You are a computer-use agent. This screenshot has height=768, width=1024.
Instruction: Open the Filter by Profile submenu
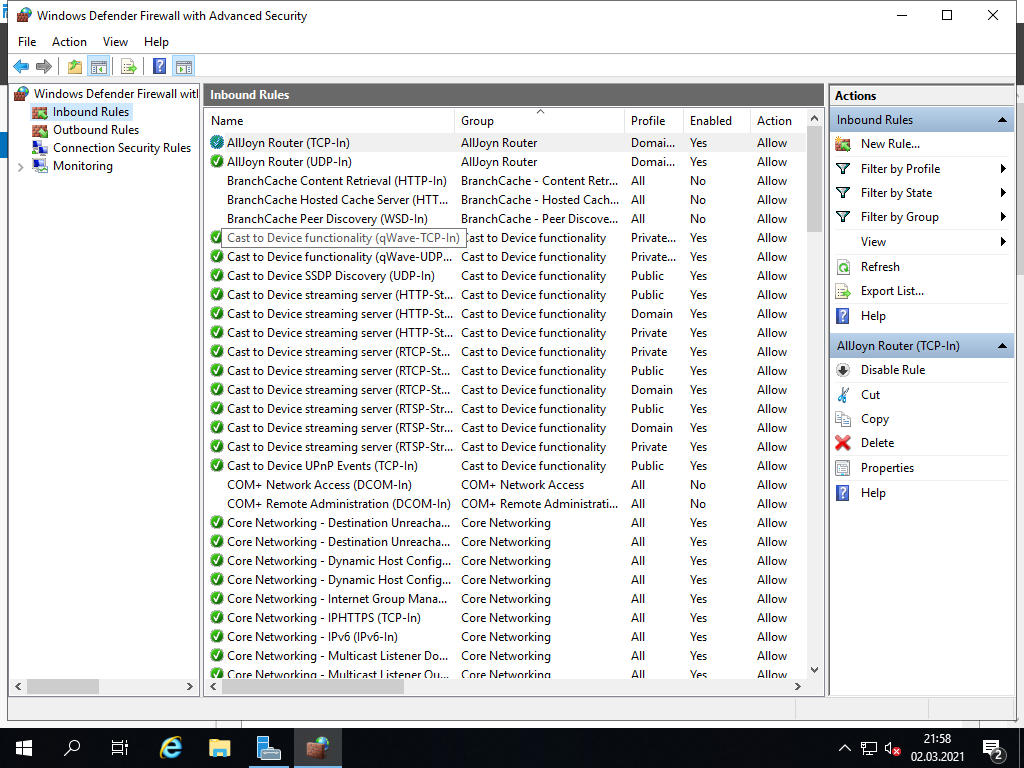[900, 169]
